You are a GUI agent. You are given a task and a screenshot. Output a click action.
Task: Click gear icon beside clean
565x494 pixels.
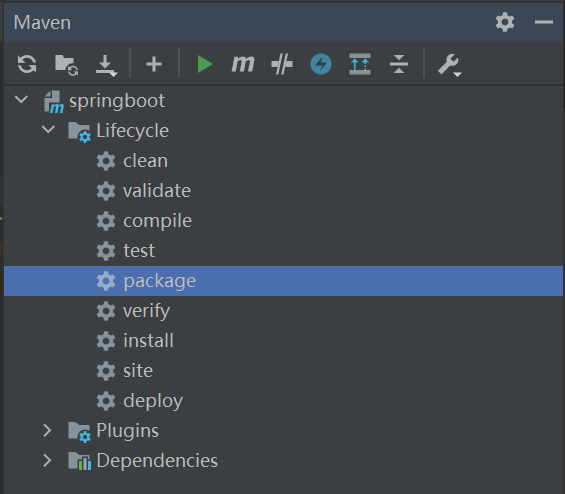click(106, 161)
